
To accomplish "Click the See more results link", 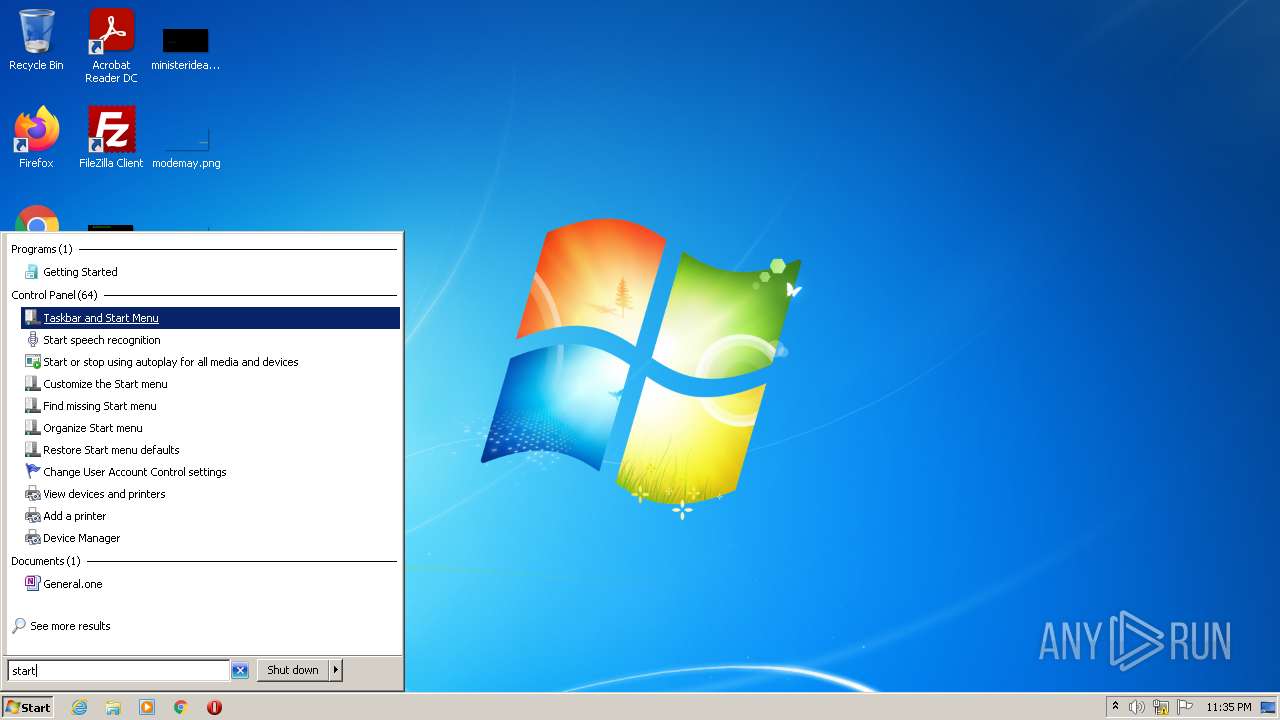I will [70, 626].
